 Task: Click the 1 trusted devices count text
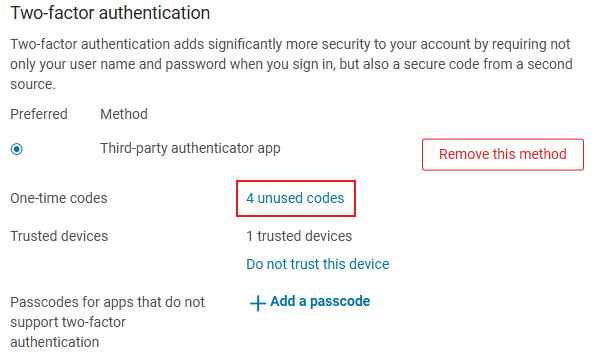[299, 236]
